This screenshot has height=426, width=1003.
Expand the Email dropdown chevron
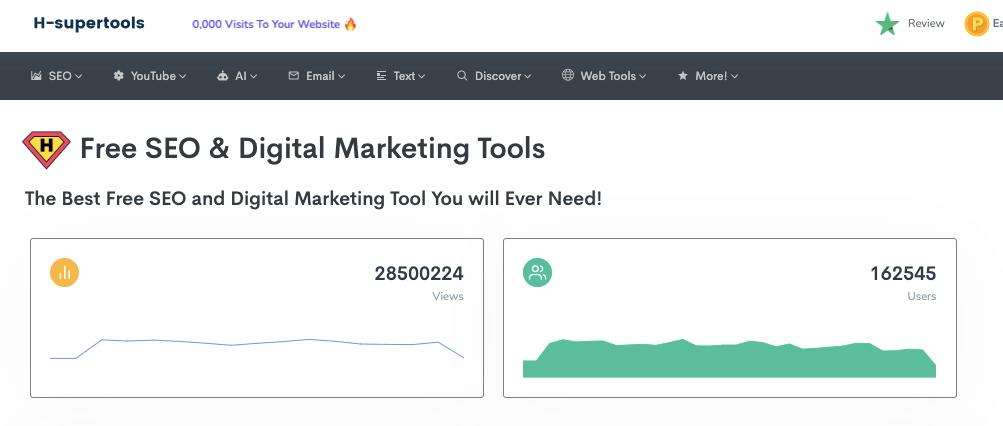(x=342, y=76)
